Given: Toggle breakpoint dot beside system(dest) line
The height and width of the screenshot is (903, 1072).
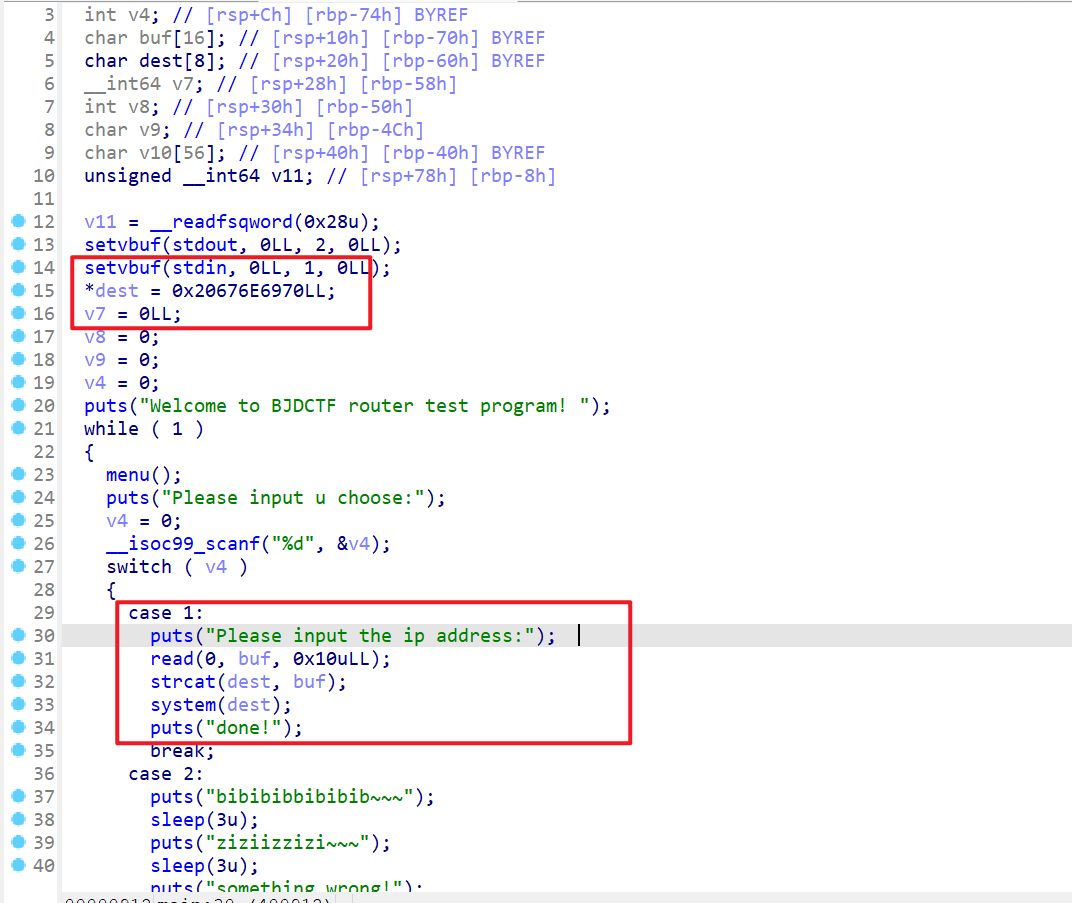Looking at the screenshot, I should pyautogui.click(x=17, y=705).
